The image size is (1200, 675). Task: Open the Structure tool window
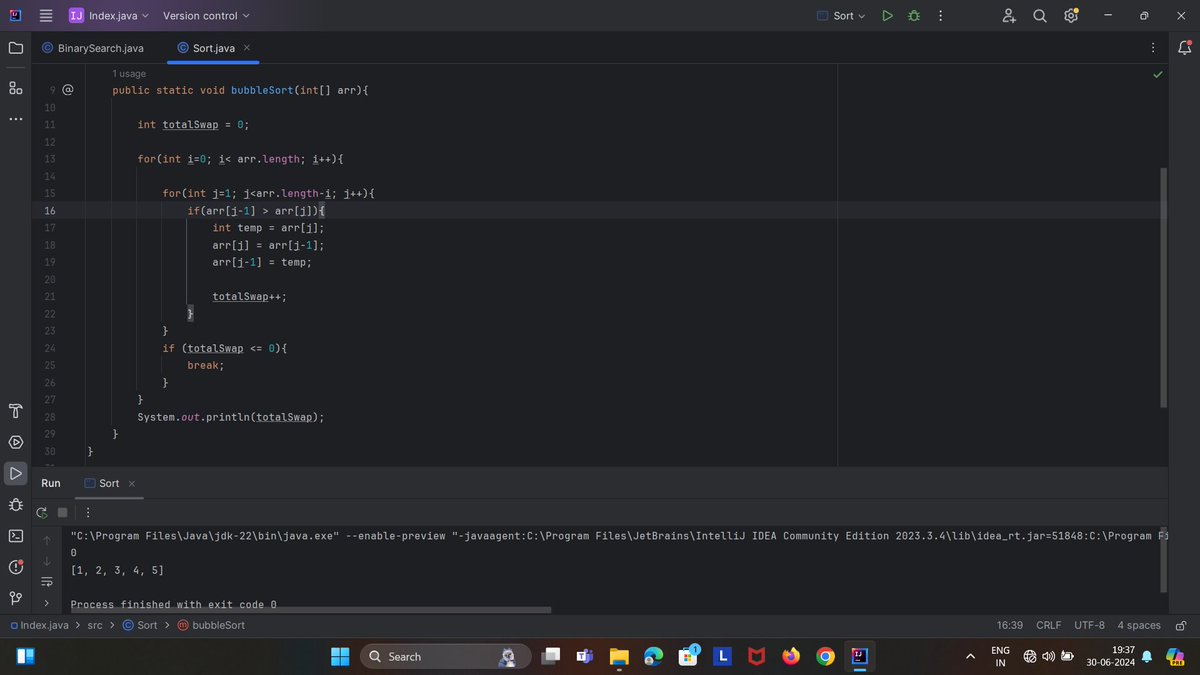(15, 88)
